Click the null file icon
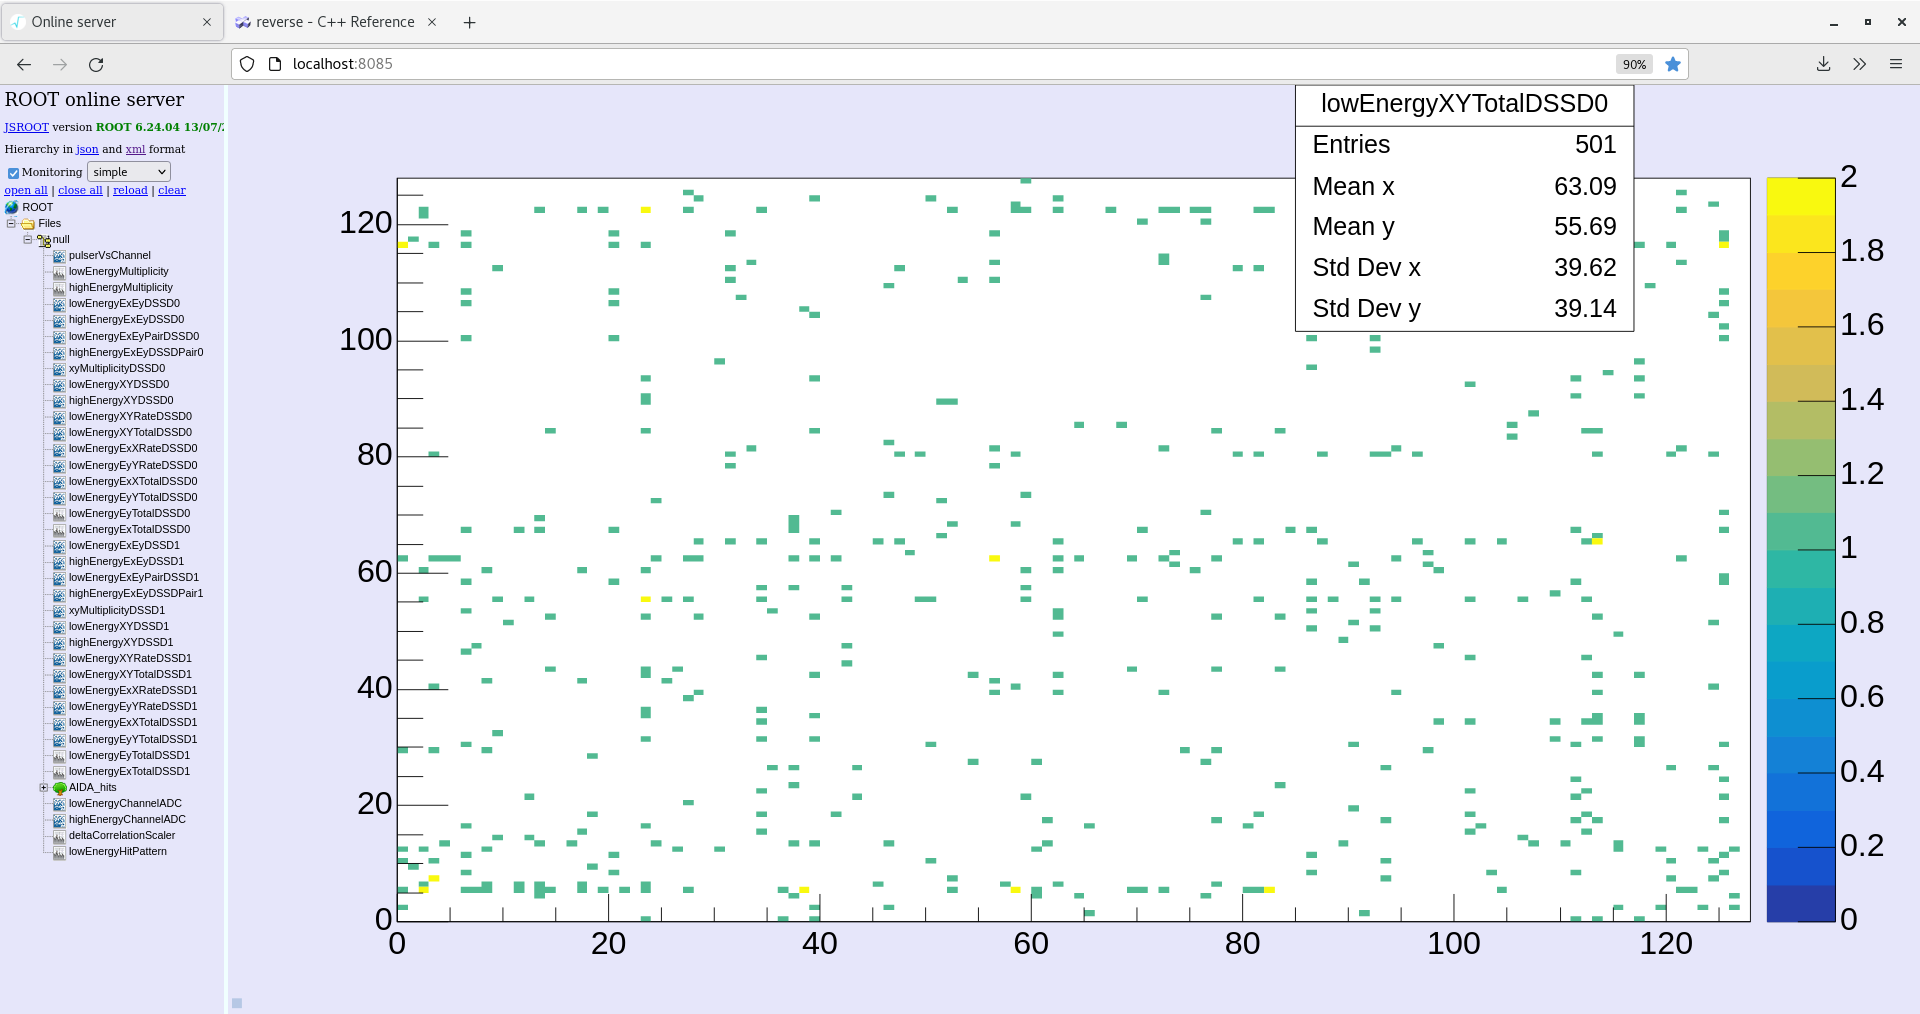This screenshot has height=1014, width=1920. coord(44,240)
